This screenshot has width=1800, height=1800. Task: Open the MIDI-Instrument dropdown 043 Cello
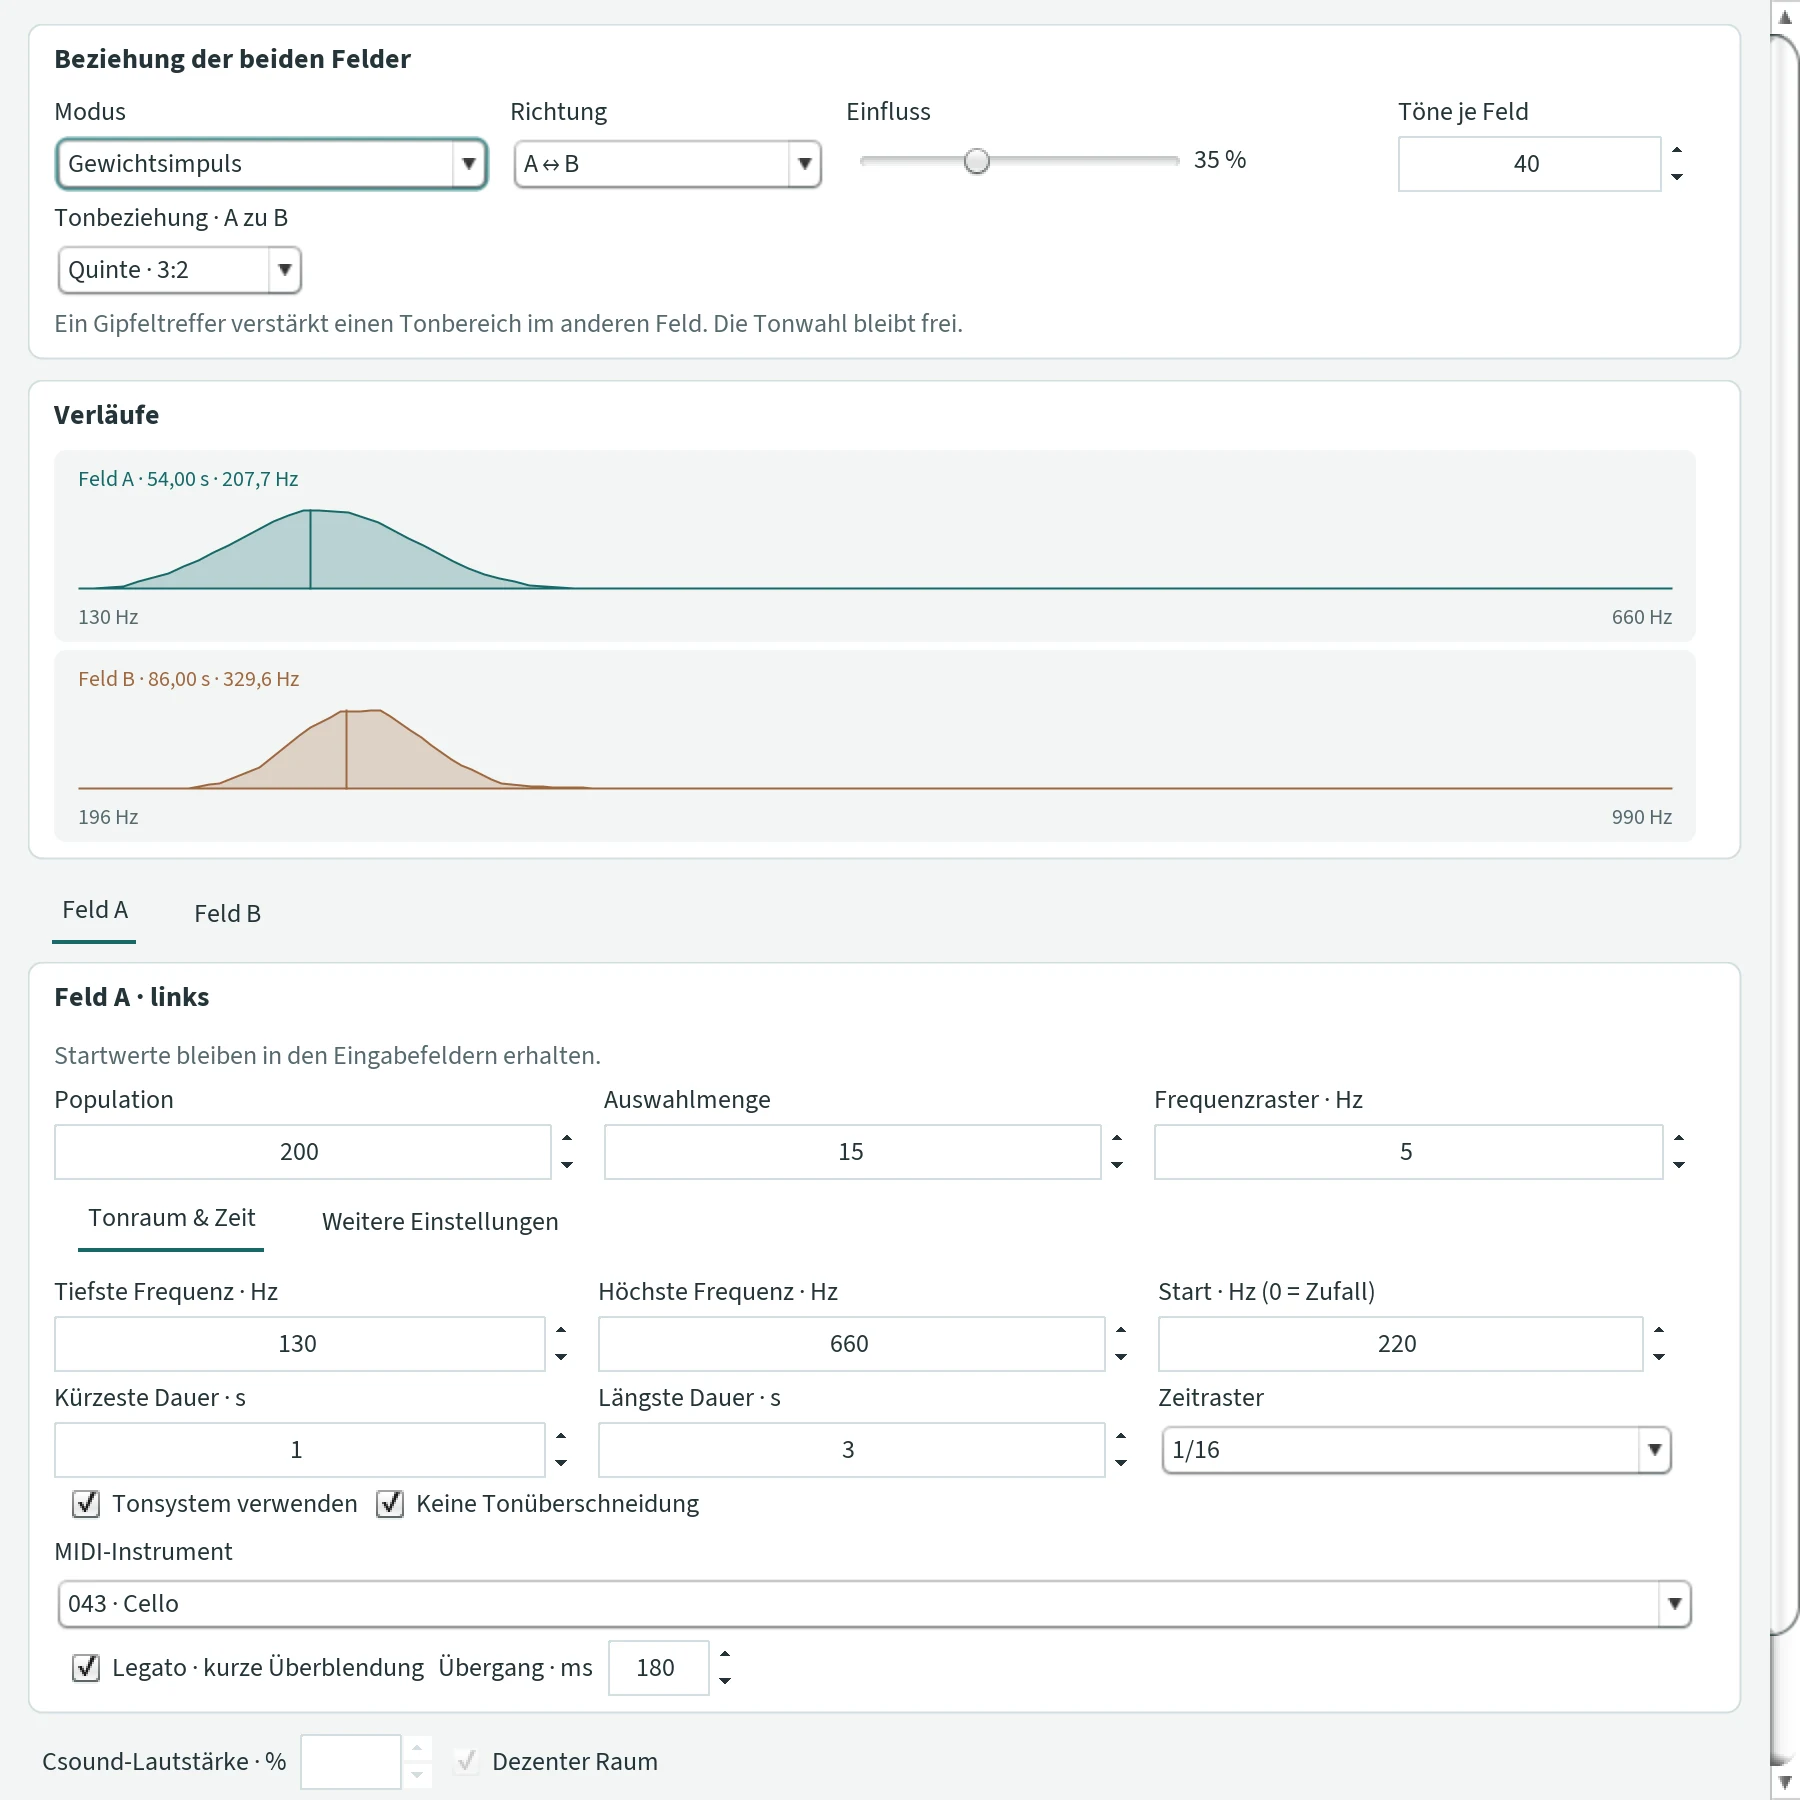[874, 1604]
